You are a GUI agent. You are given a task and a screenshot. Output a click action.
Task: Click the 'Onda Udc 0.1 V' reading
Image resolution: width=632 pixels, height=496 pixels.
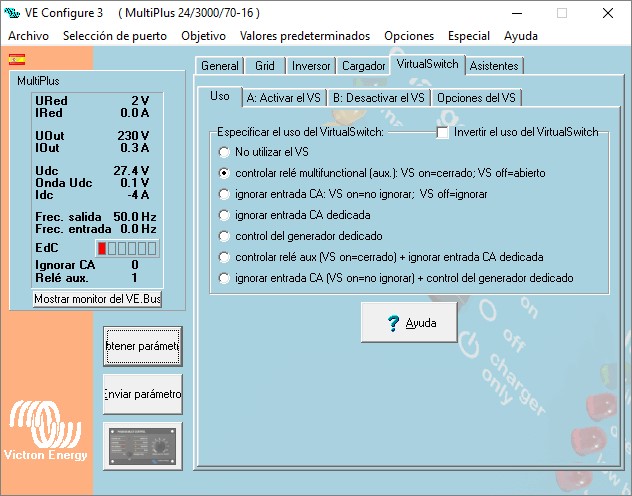coord(92,183)
